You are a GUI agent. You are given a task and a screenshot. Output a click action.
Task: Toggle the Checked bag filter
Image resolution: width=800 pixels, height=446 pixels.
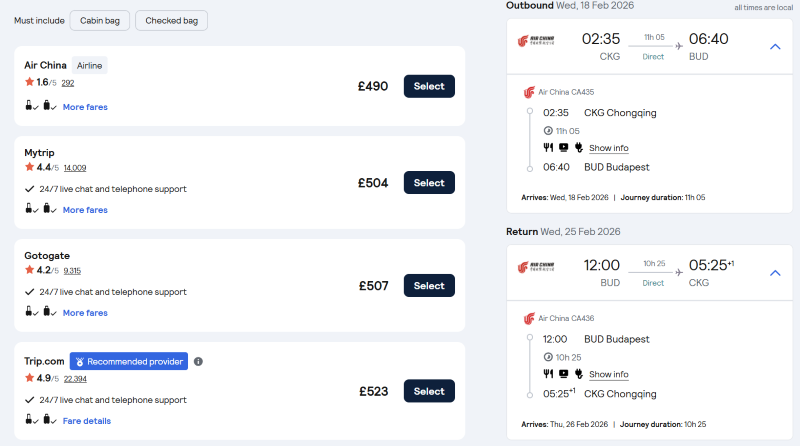pos(171,21)
